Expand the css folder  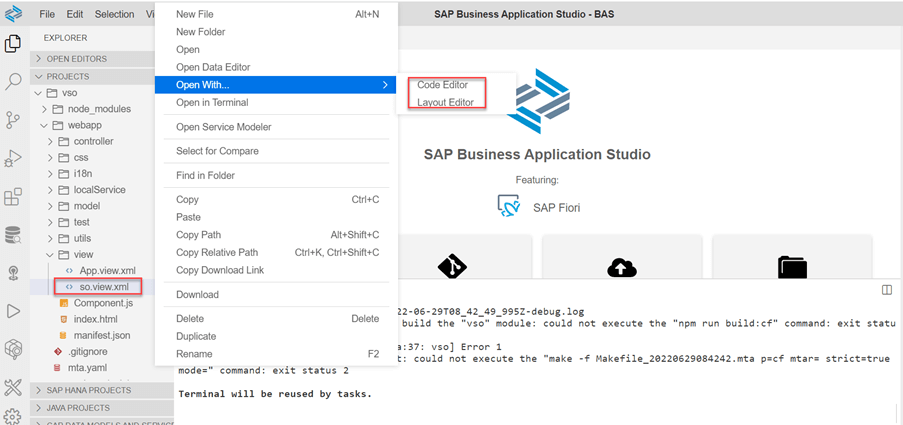click(50, 157)
